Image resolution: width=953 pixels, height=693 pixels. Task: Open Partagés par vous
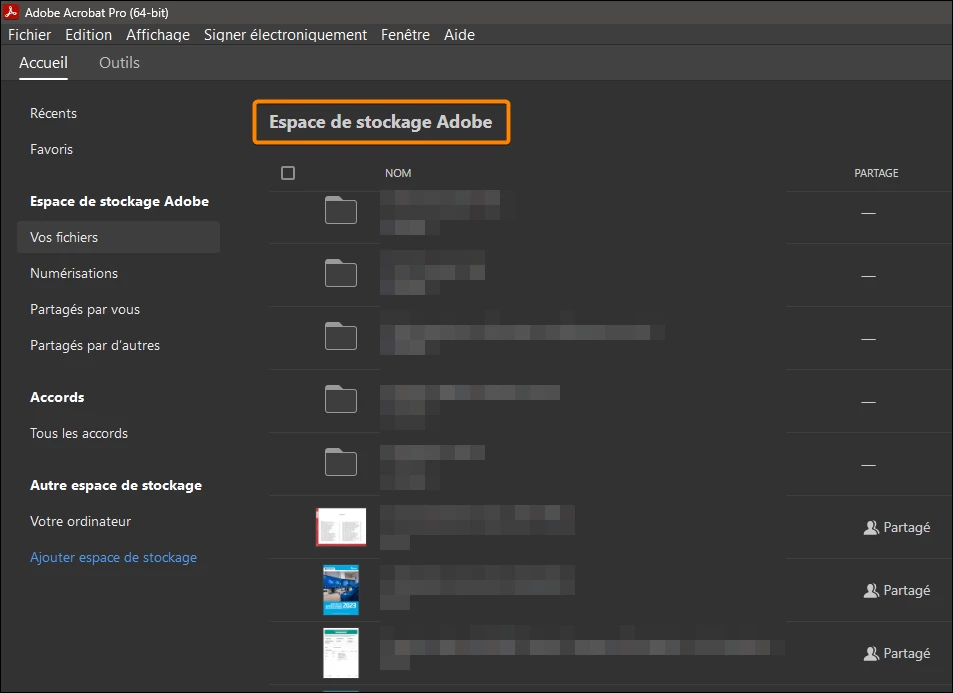[x=85, y=309]
